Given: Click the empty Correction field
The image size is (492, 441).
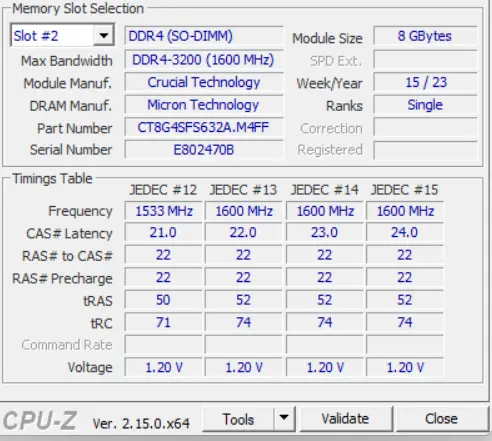Looking at the screenshot, I should pyautogui.click(x=425, y=127).
